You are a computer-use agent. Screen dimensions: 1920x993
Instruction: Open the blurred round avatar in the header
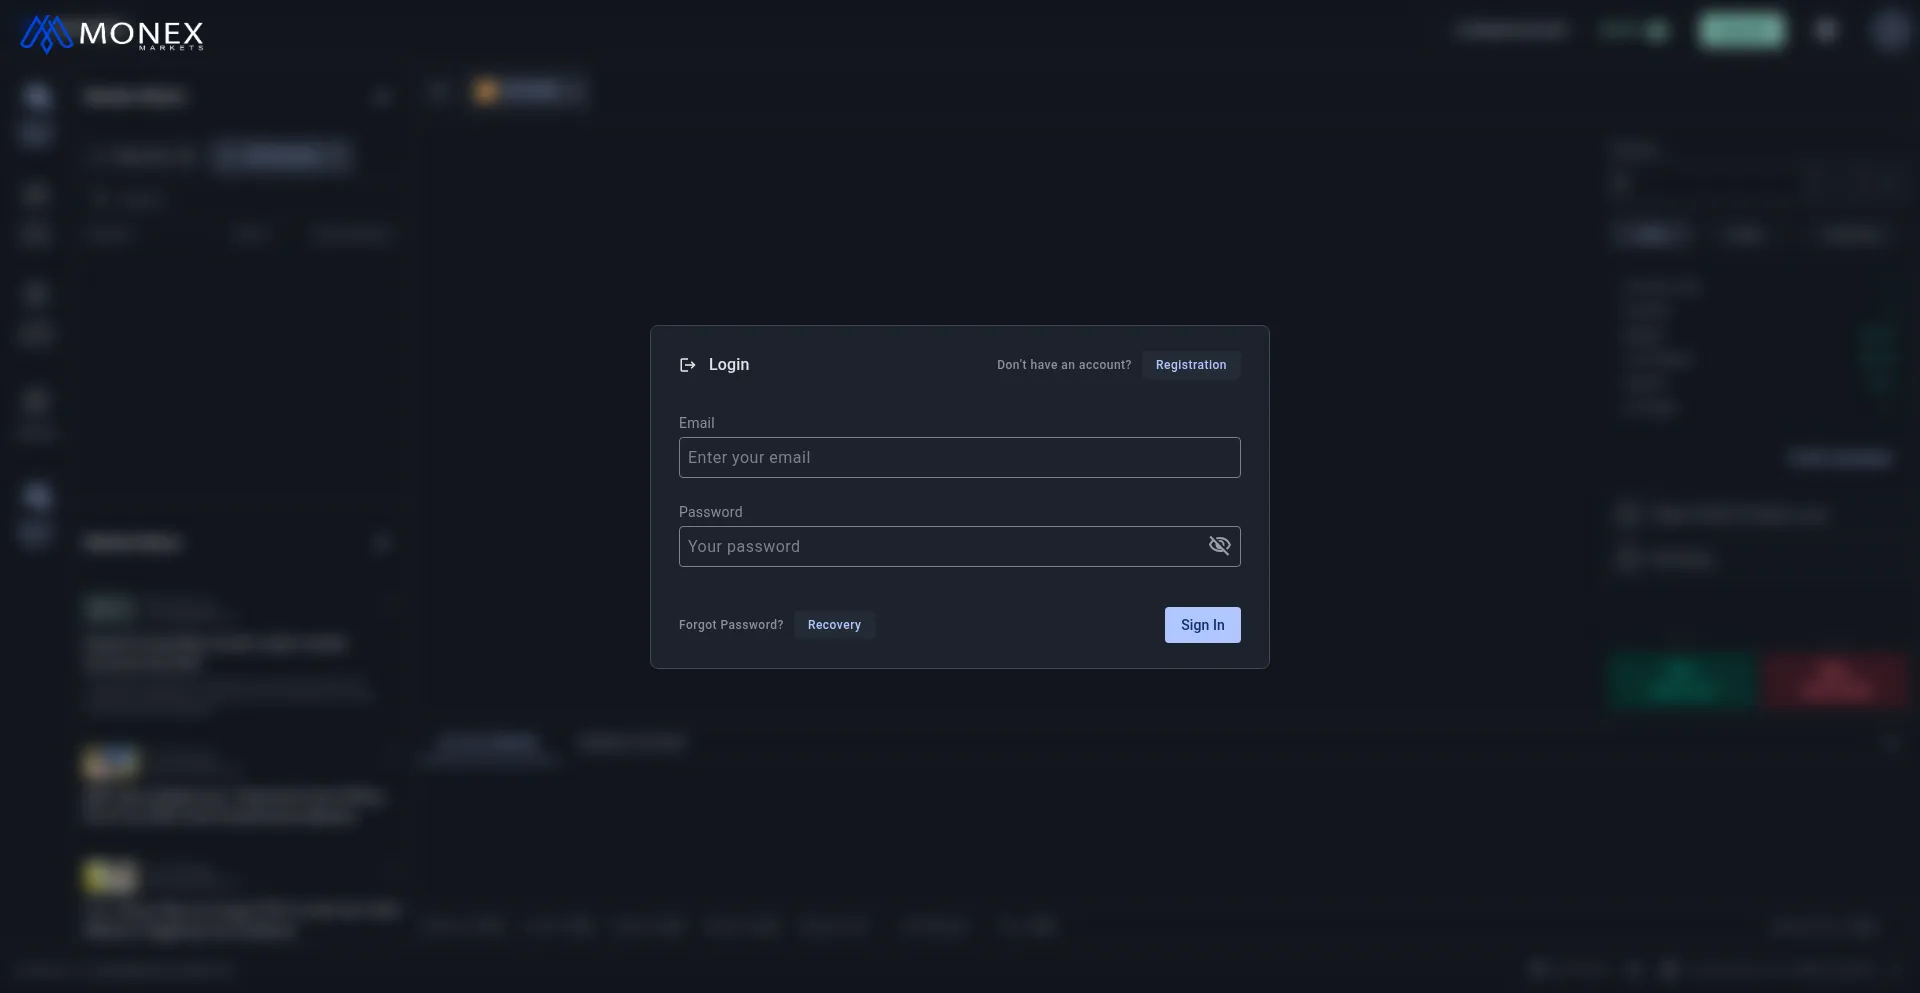coord(1889,31)
